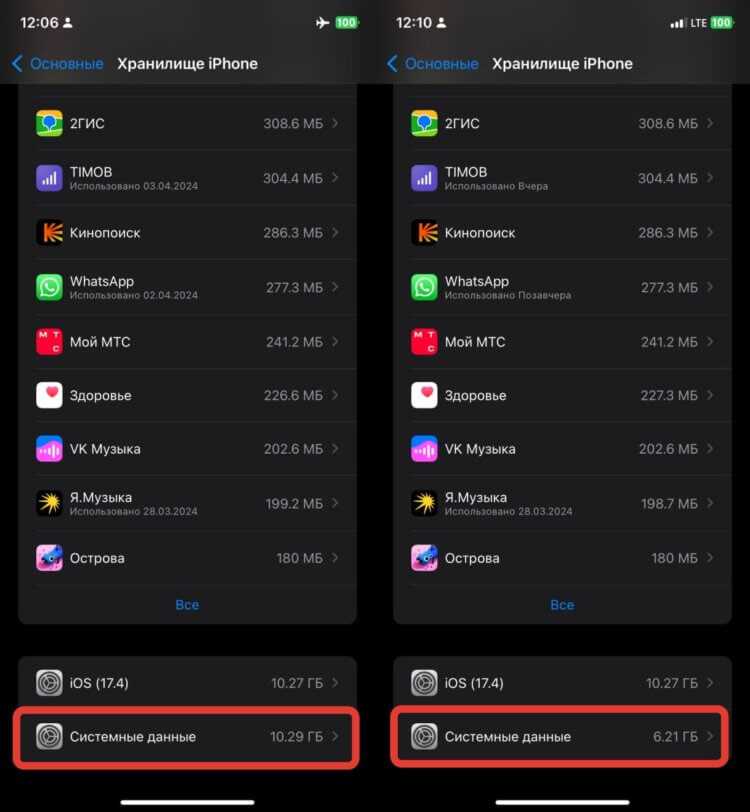
Task: Select Кинопоиск icon in right screenshot
Action: [424, 233]
